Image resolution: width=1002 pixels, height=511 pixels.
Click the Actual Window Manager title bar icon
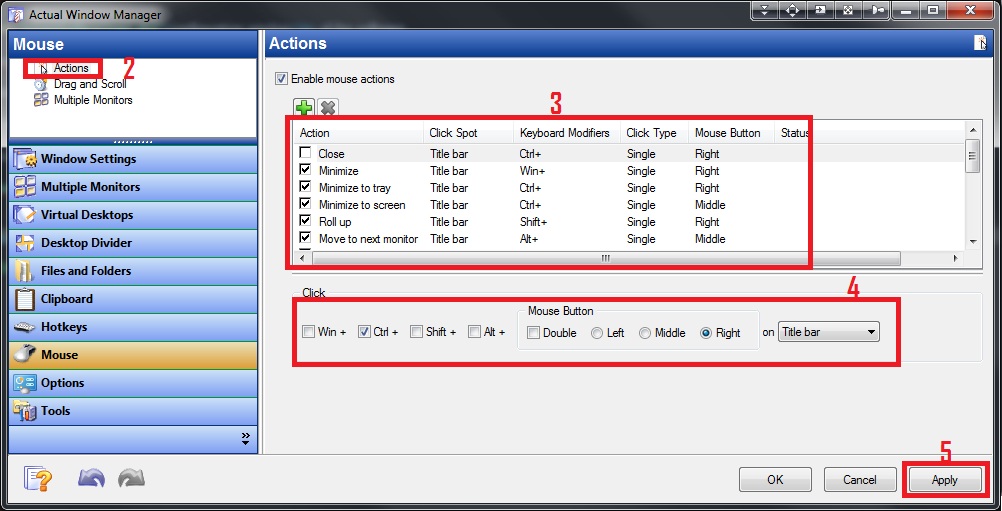(15, 14)
